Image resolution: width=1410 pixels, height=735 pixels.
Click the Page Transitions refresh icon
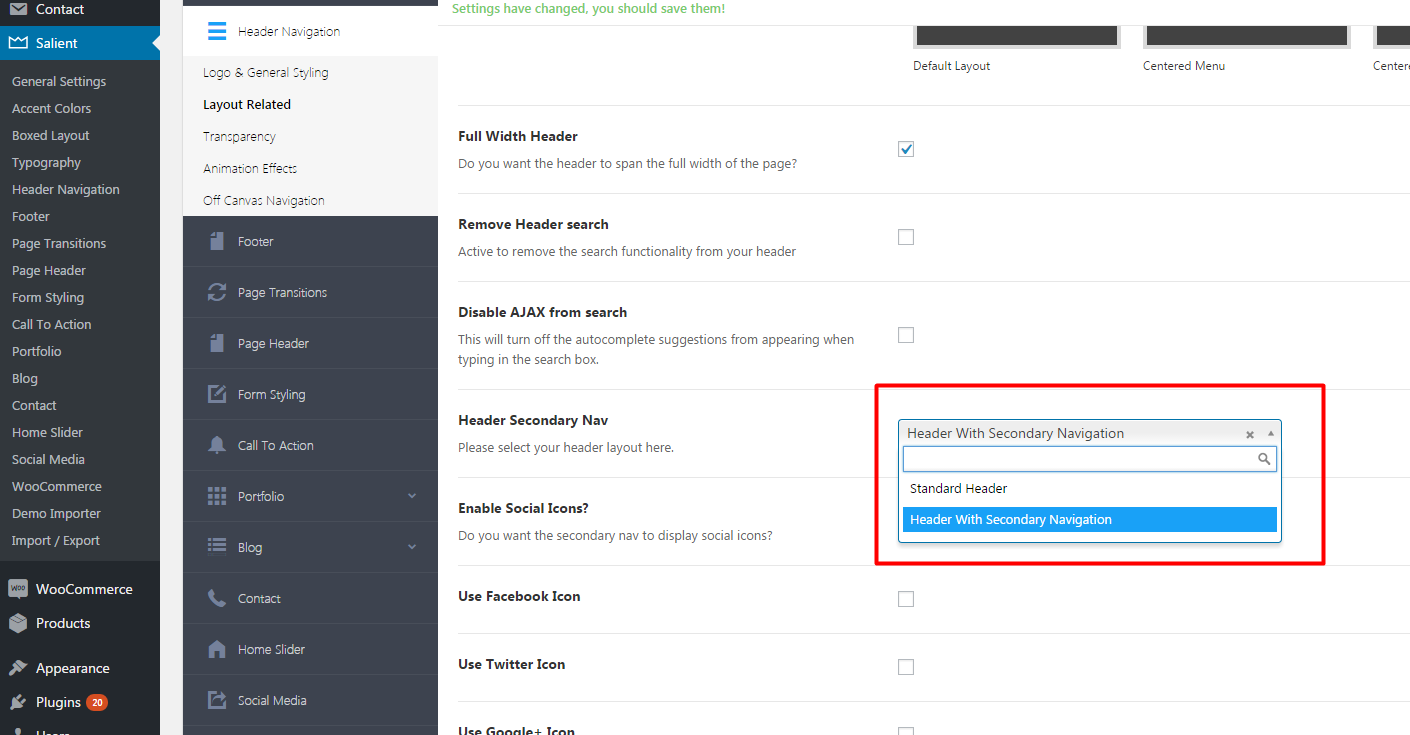click(216, 293)
